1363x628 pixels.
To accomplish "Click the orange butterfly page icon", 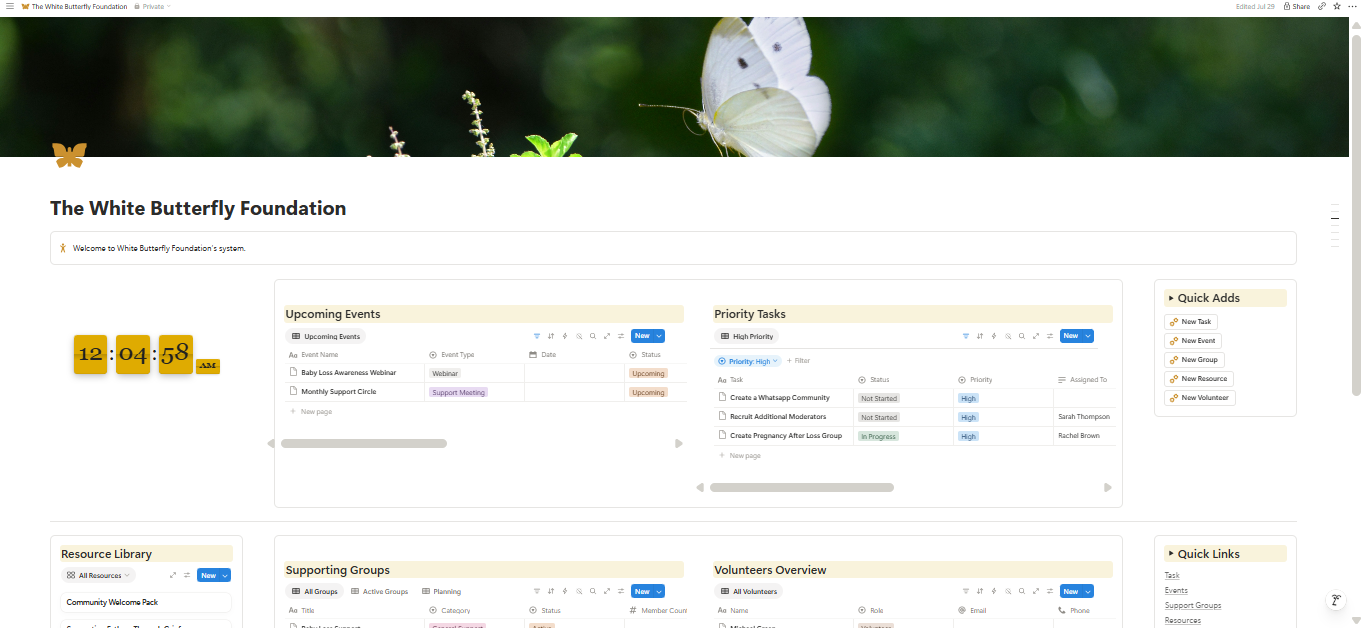I will (69, 154).
